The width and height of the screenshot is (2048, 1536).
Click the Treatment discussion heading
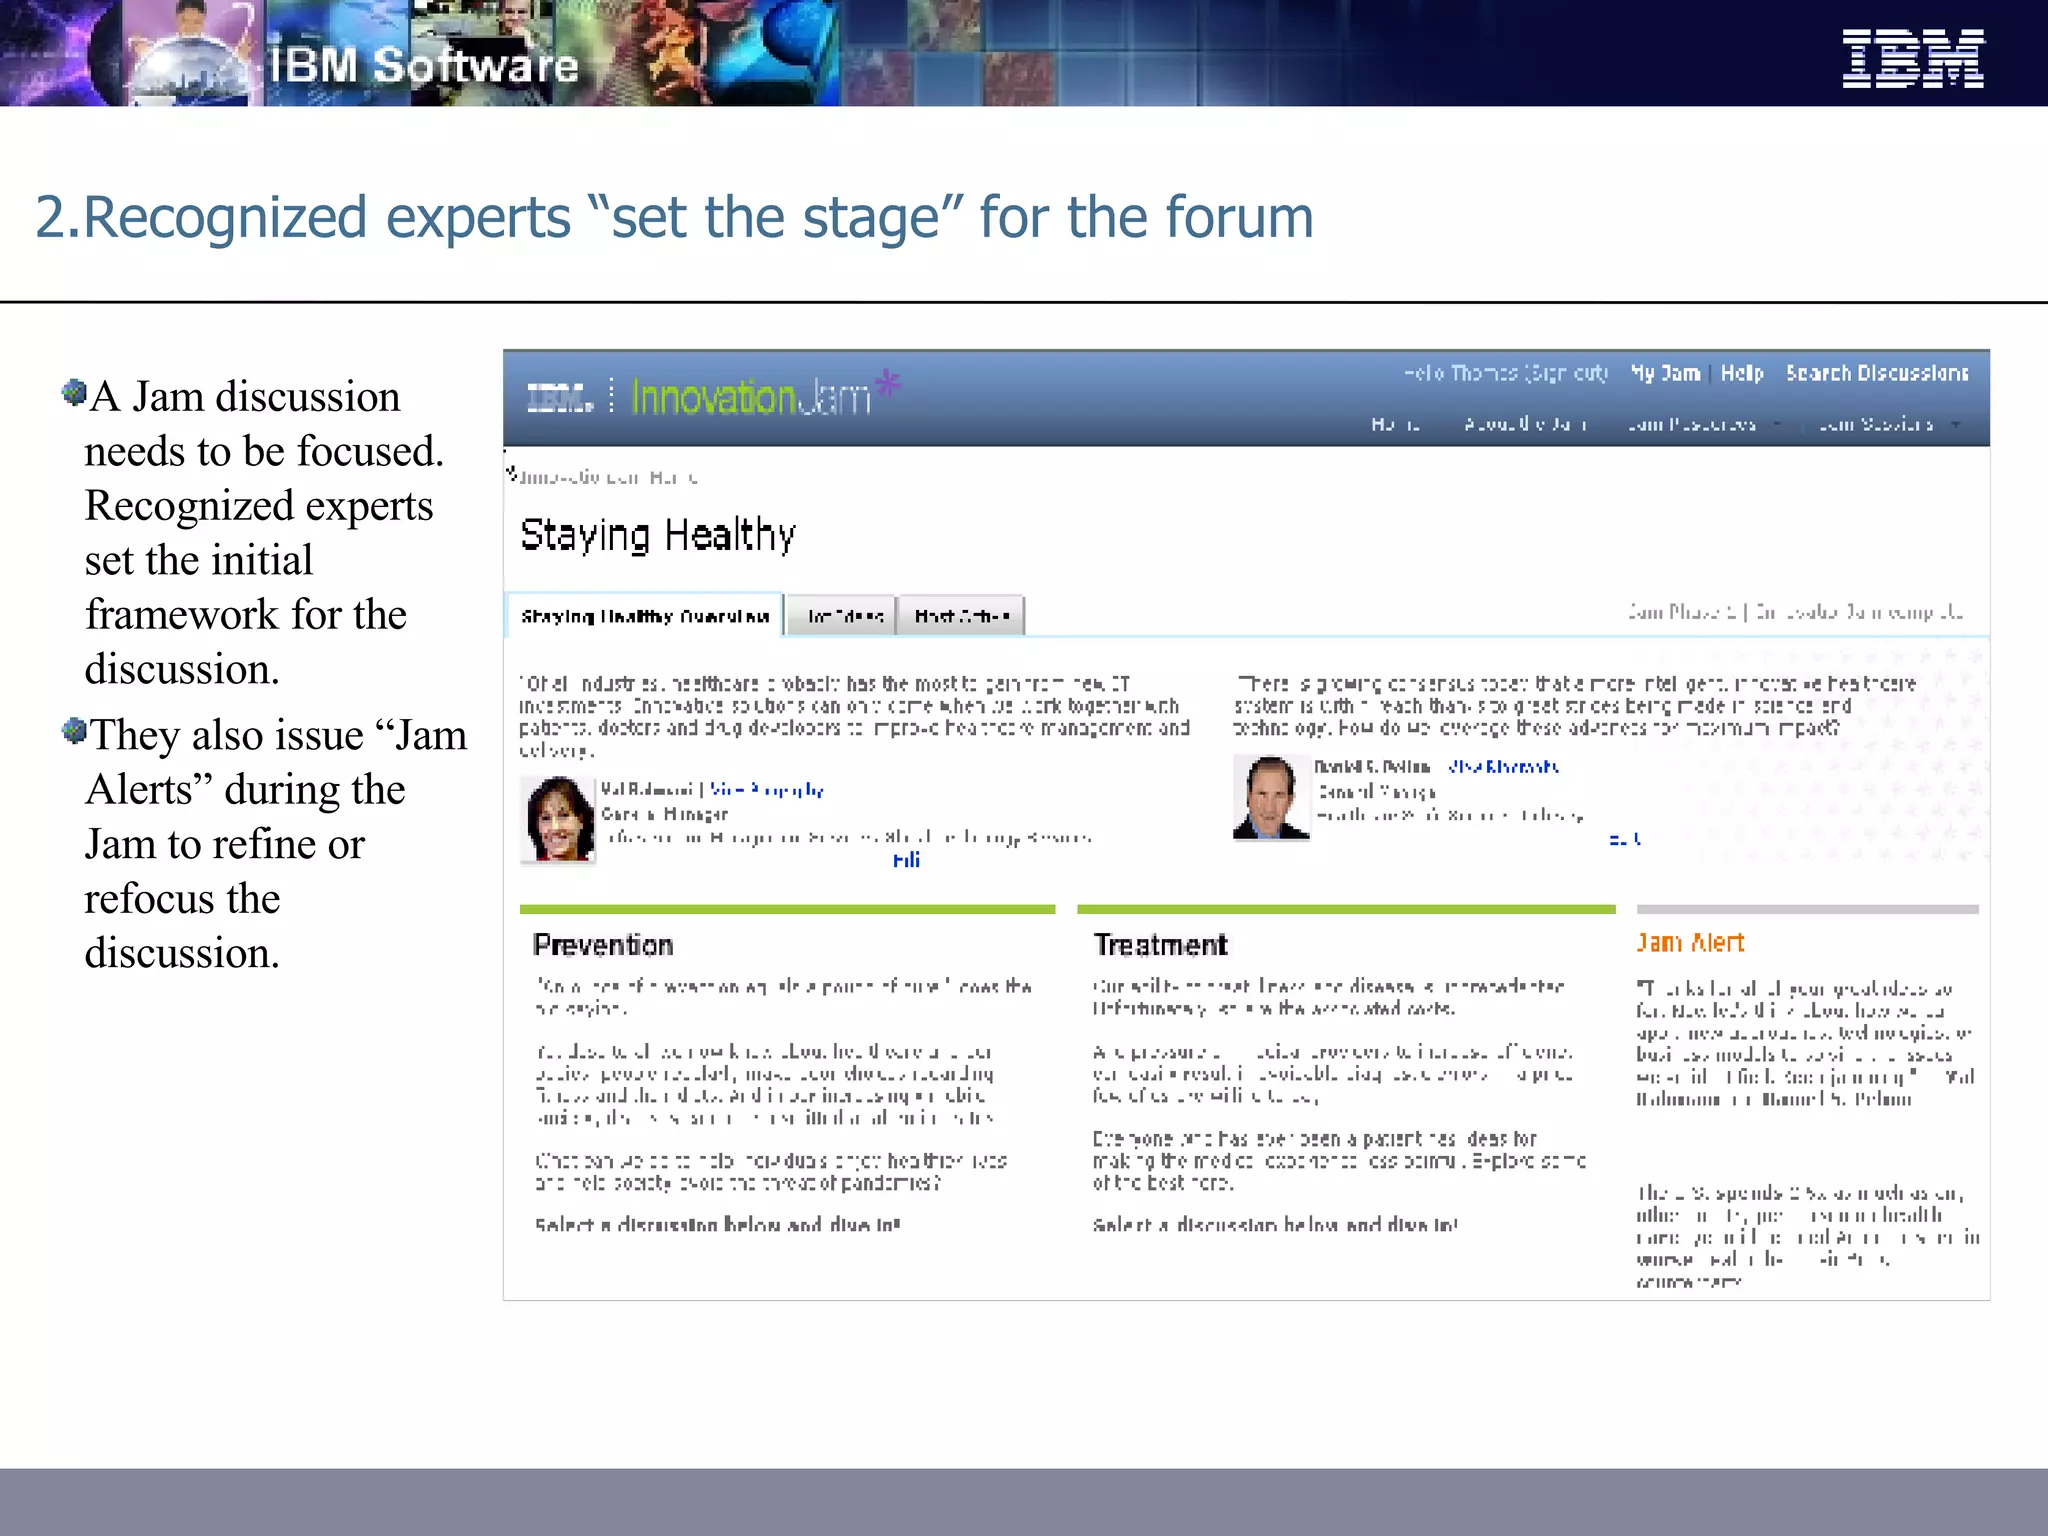tap(1160, 945)
